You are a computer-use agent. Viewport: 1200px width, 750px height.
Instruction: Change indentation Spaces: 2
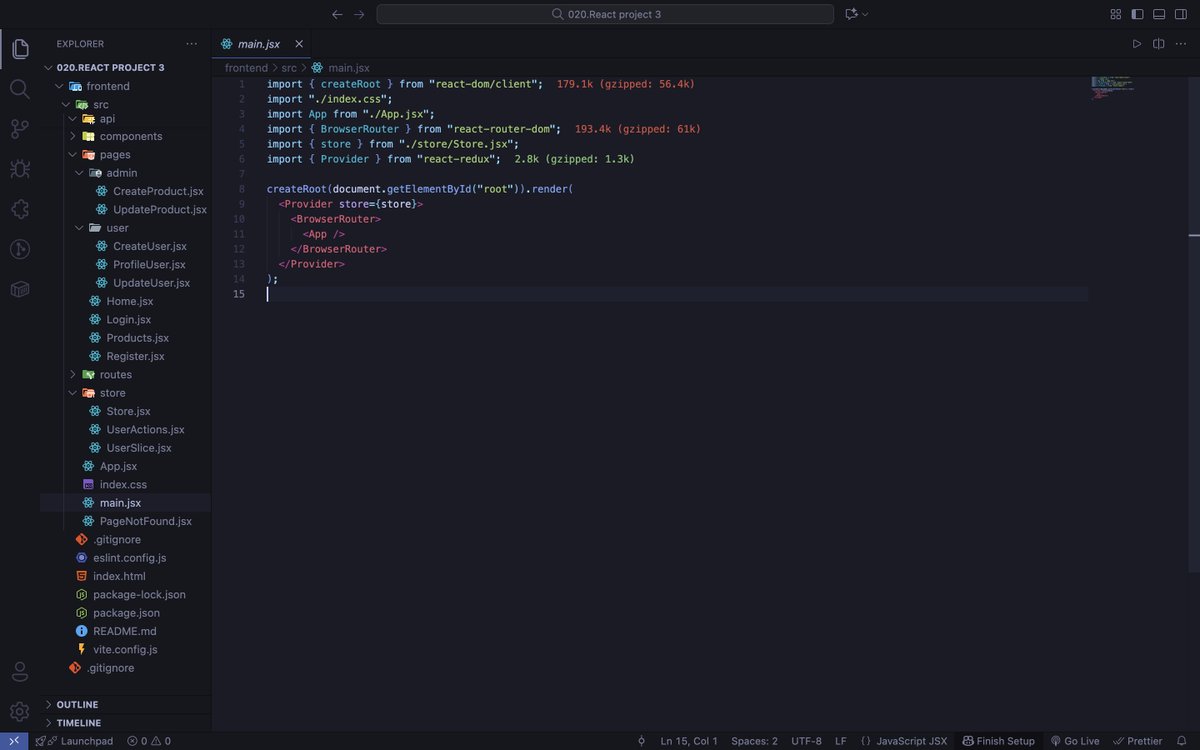(x=754, y=741)
